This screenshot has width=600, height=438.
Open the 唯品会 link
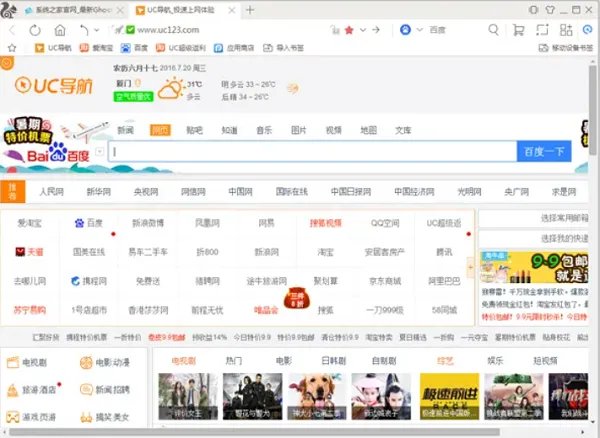[266, 310]
